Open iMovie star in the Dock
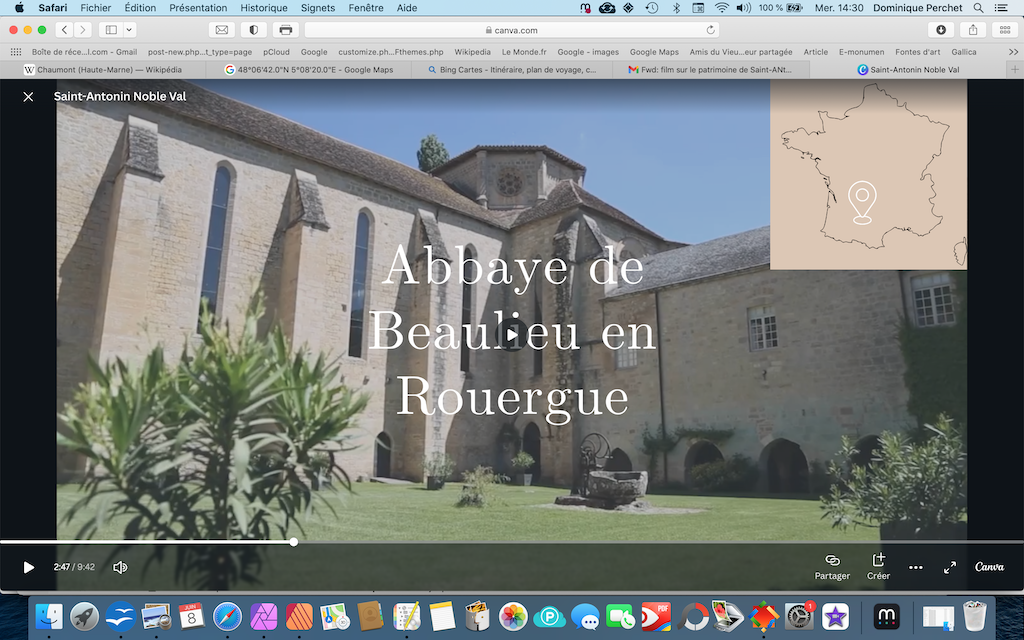This screenshot has height=640, width=1024. point(835,616)
